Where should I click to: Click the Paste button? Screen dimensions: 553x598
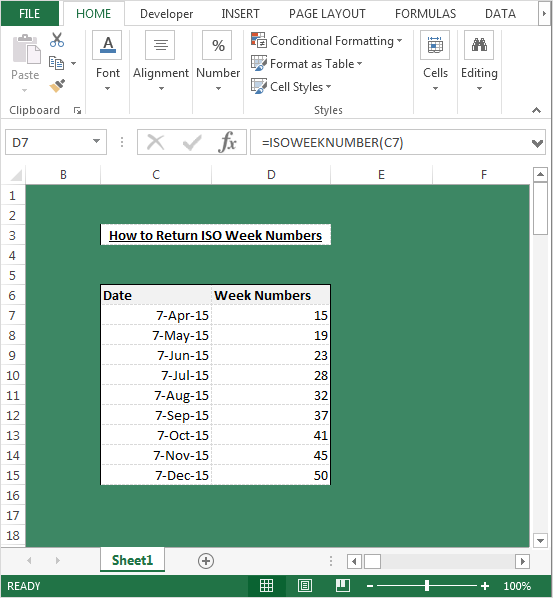tap(25, 63)
